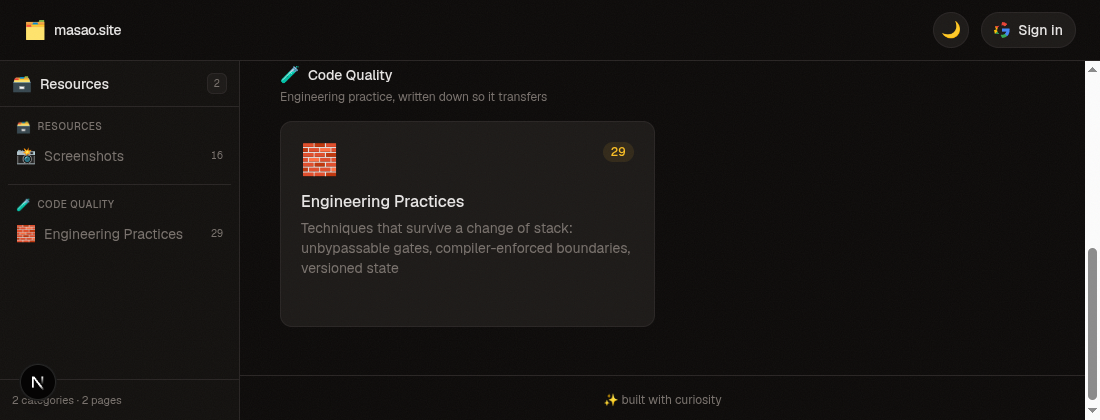Open Engineering Practices from the sidebar
This screenshot has height=420, width=1100.
click(x=119, y=233)
